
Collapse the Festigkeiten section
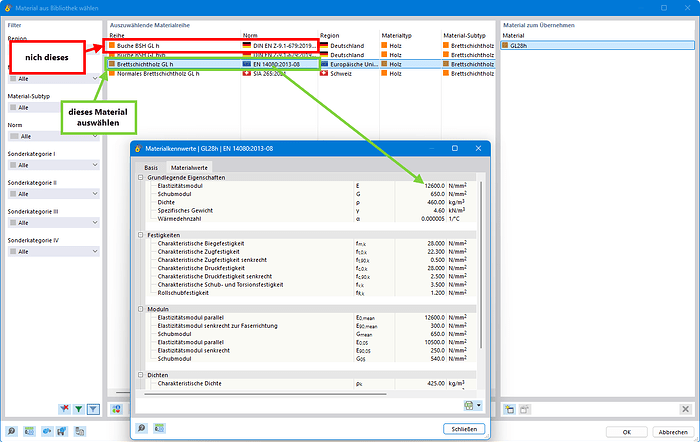coord(141,234)
